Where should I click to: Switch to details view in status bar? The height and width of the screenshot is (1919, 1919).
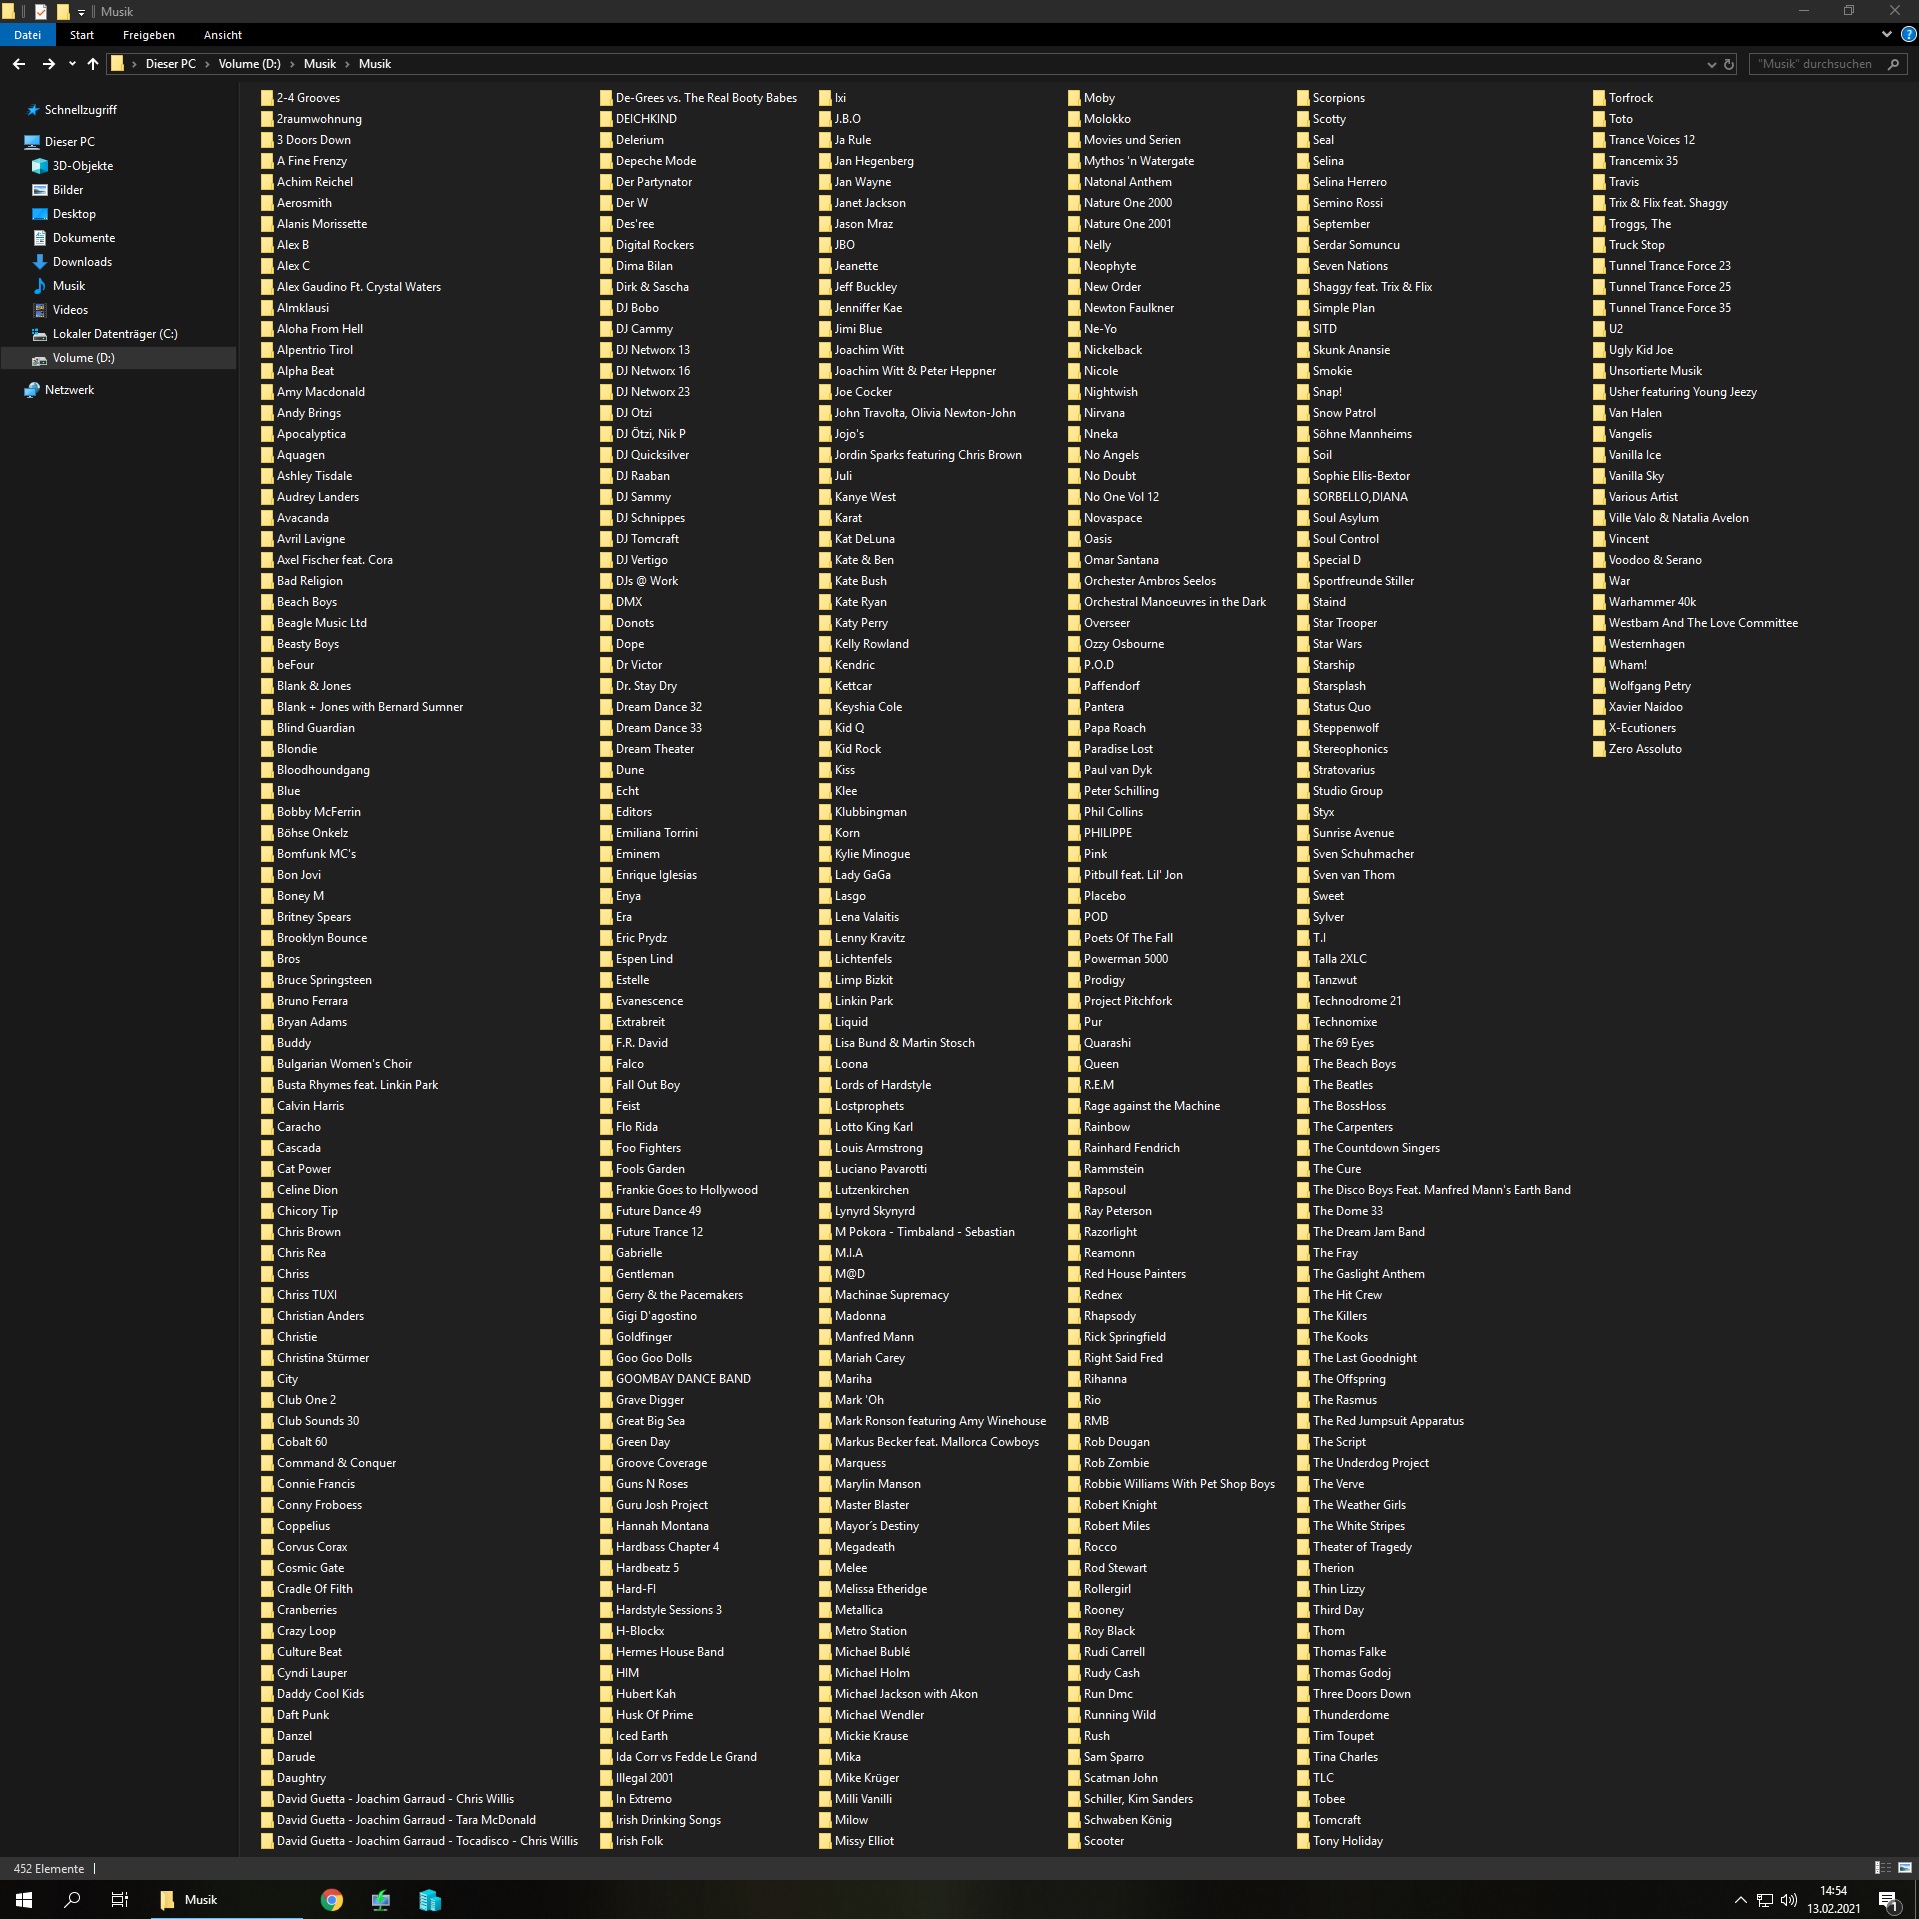[1882, 1868]
